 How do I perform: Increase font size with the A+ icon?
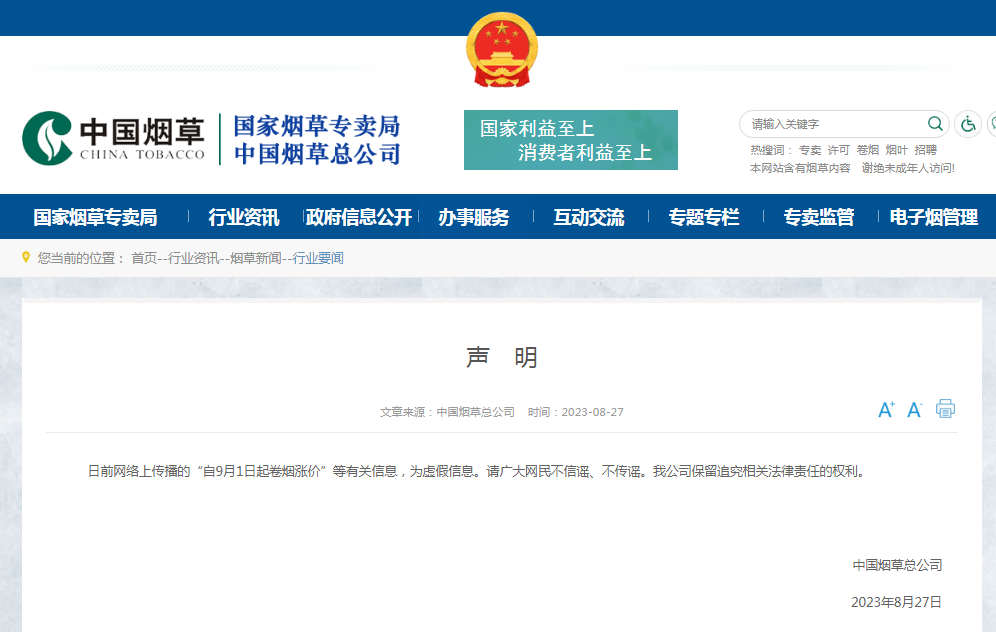tap(886, 410)
